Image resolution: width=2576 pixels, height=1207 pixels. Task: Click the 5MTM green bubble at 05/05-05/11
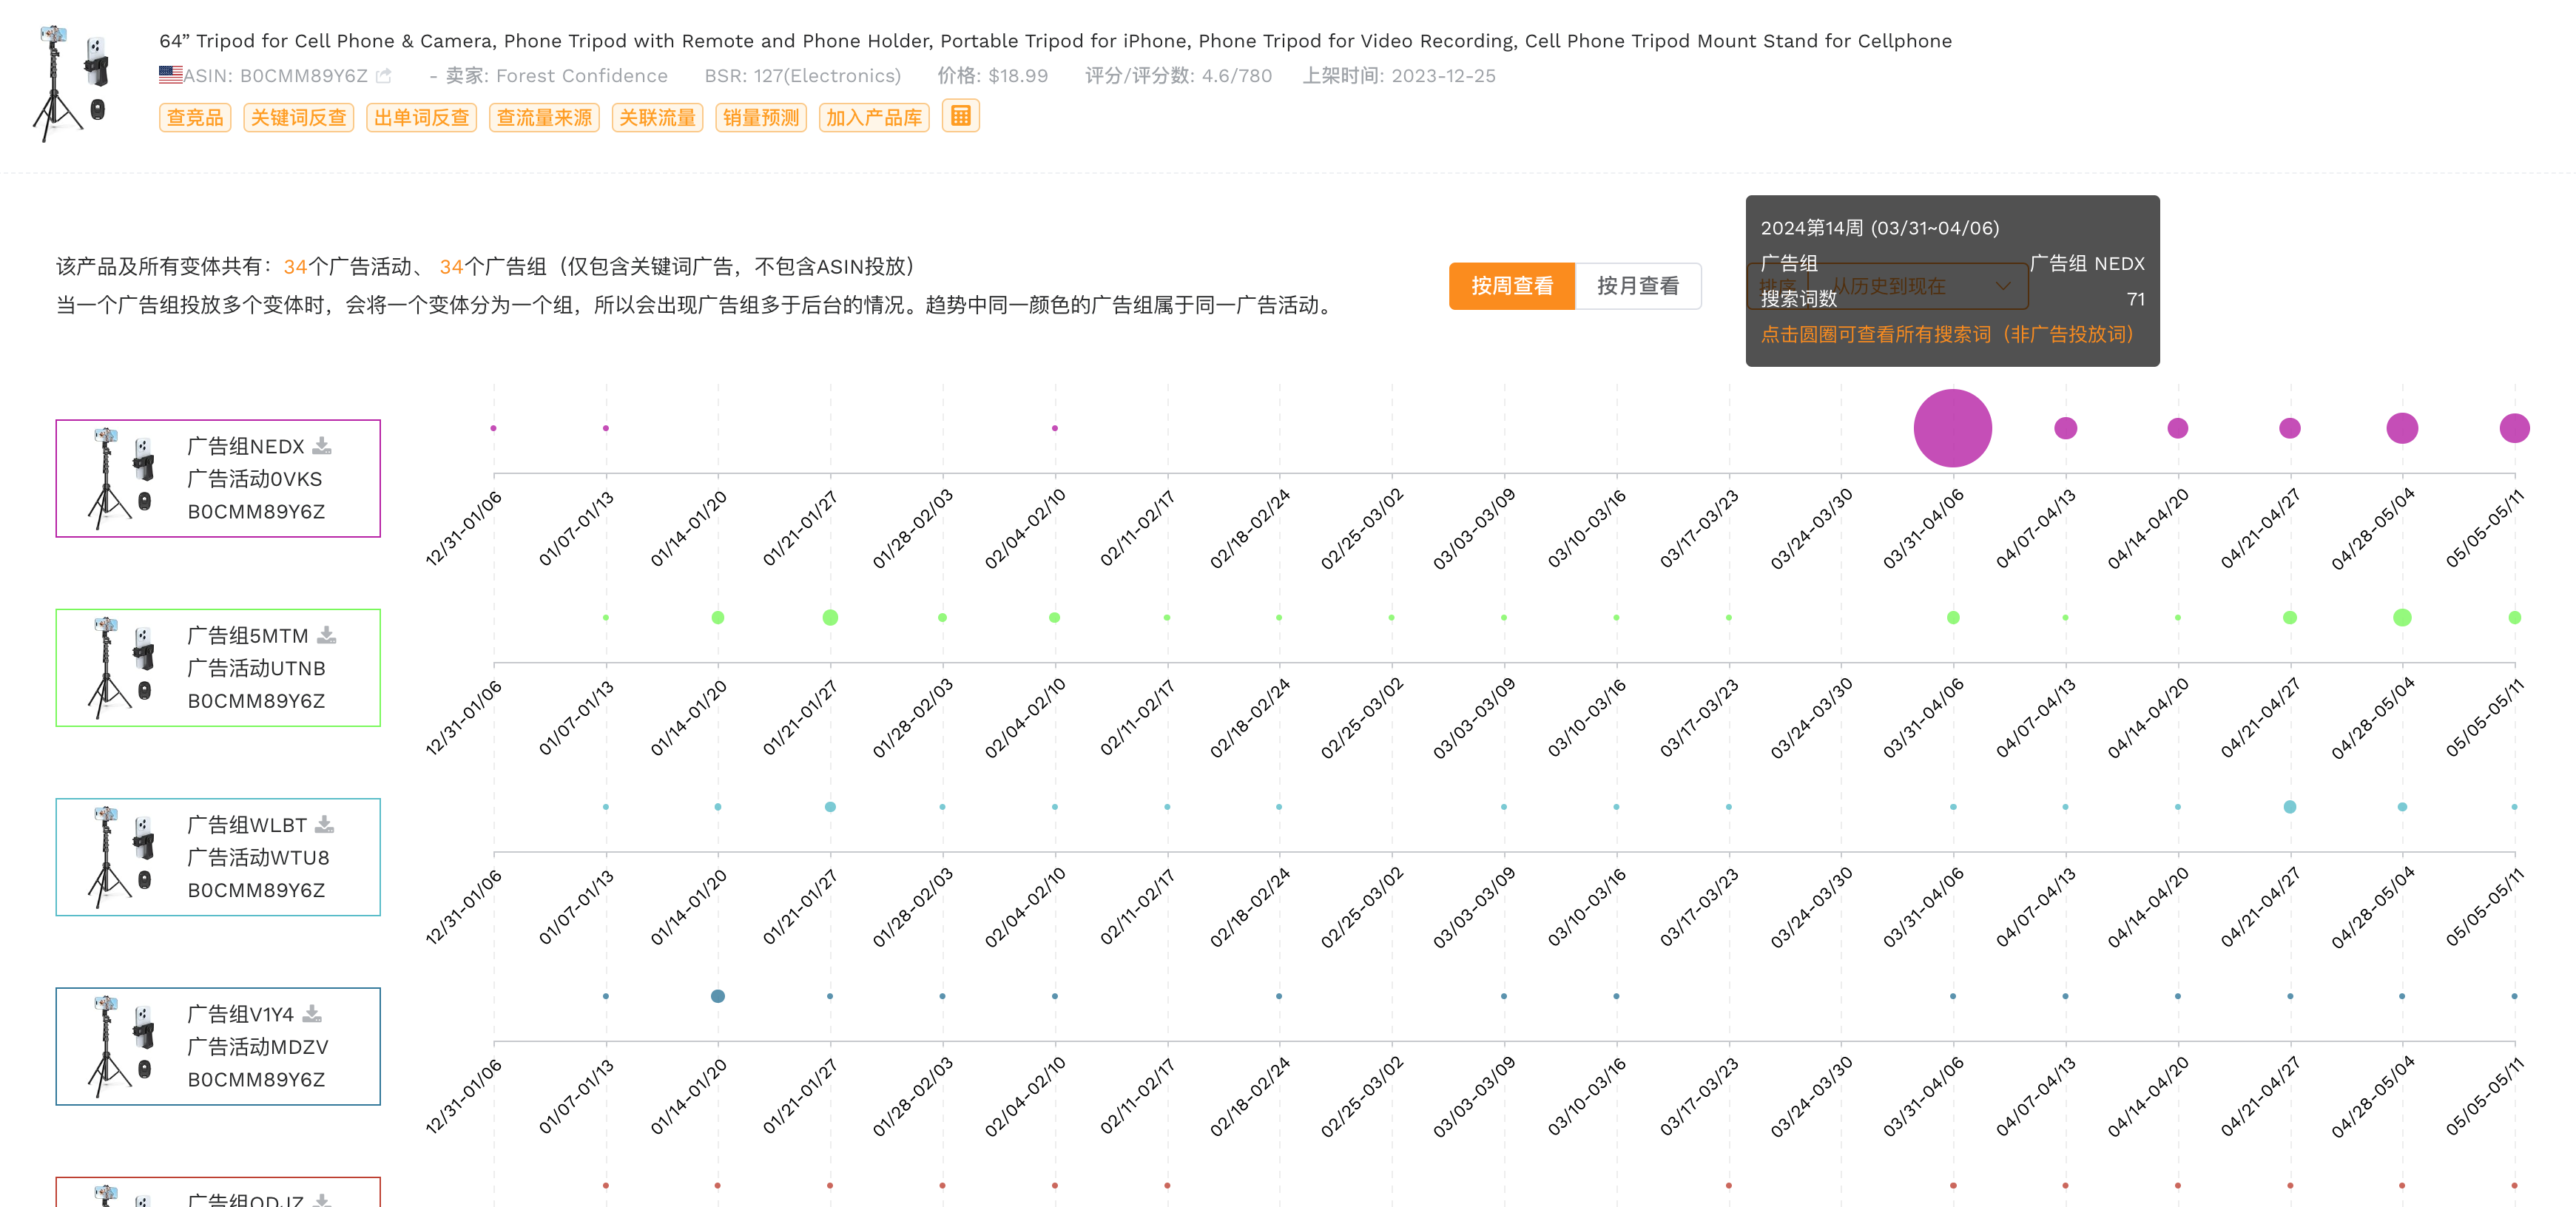2514,617
